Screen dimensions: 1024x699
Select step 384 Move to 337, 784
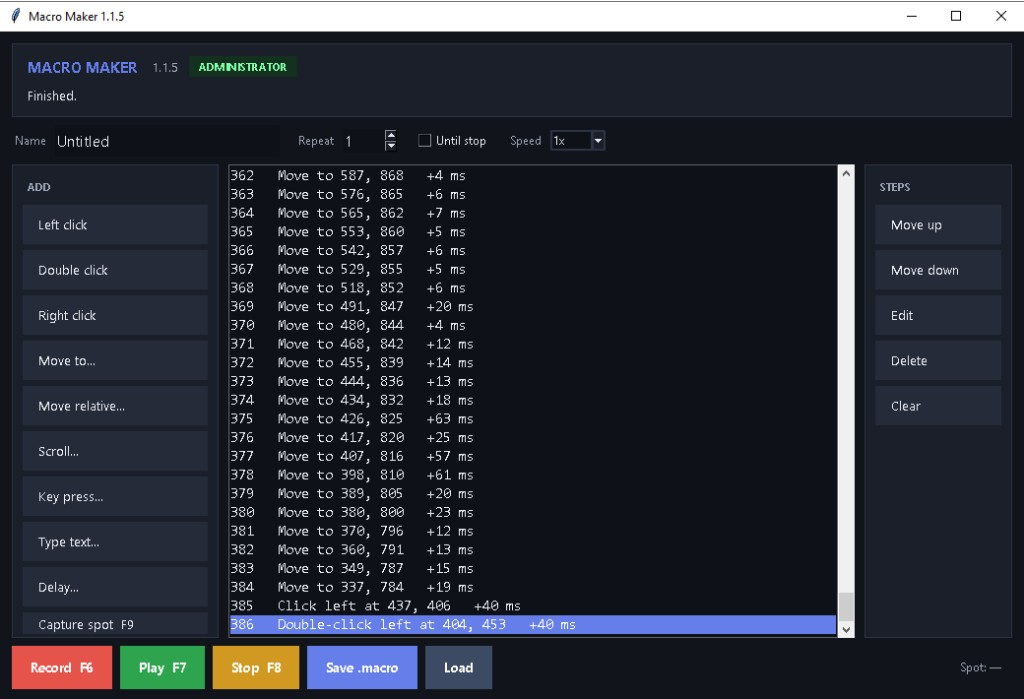click(533, 587)
